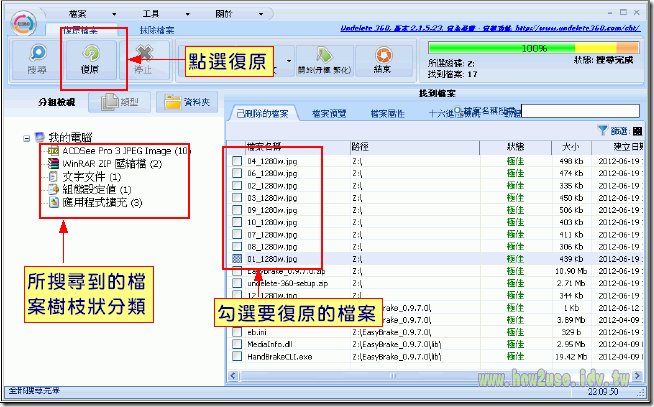Click the 929 b size cell
Viewport: 654px width, 407px height.
[x=571, y=332]
